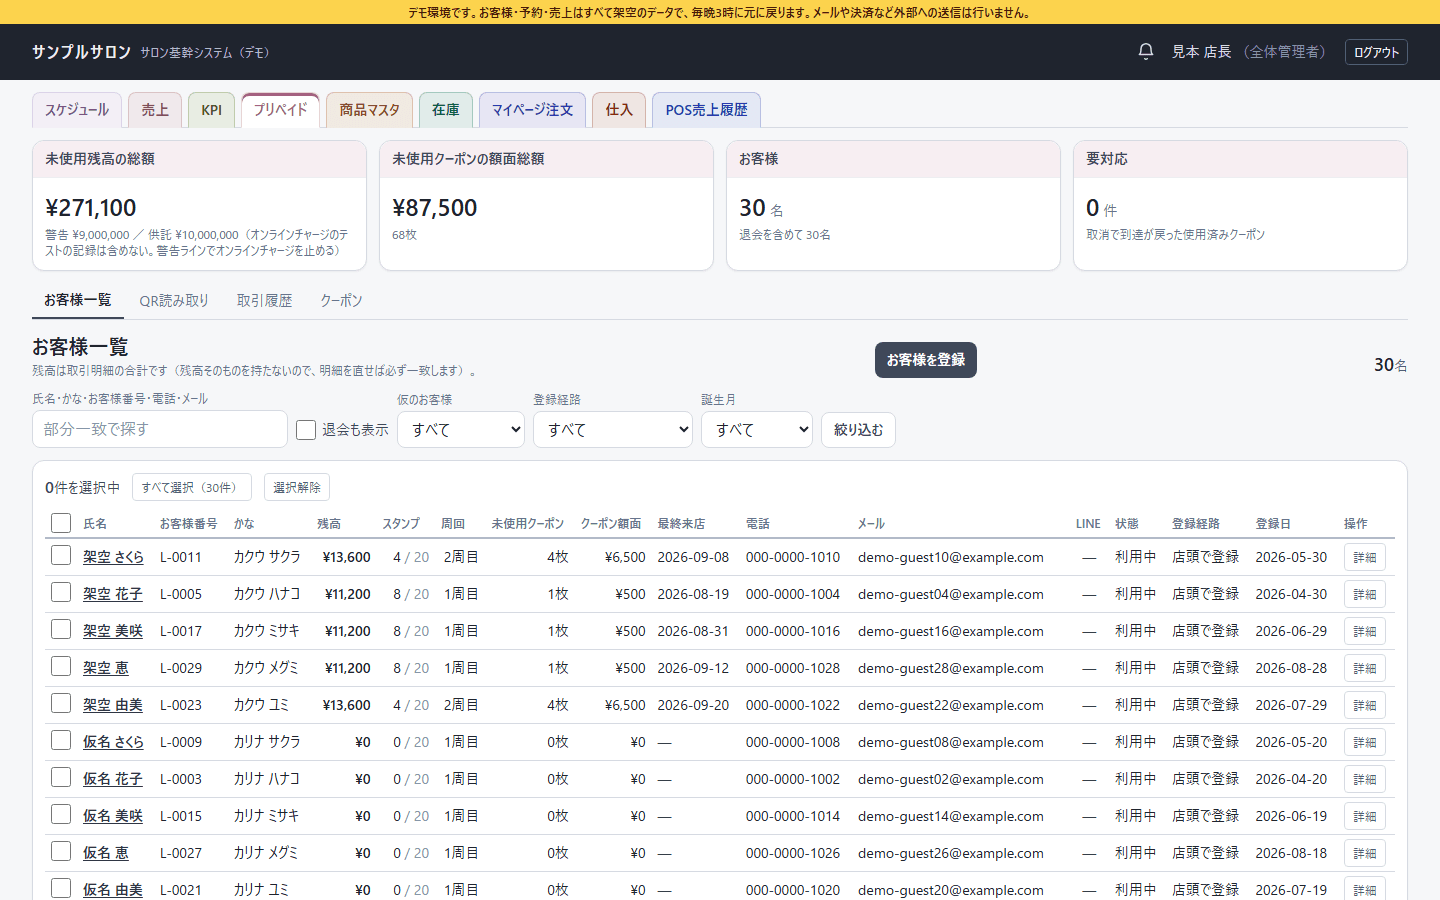
Task: Click the ログアウト button
Action: click(x=1377, y=52)
